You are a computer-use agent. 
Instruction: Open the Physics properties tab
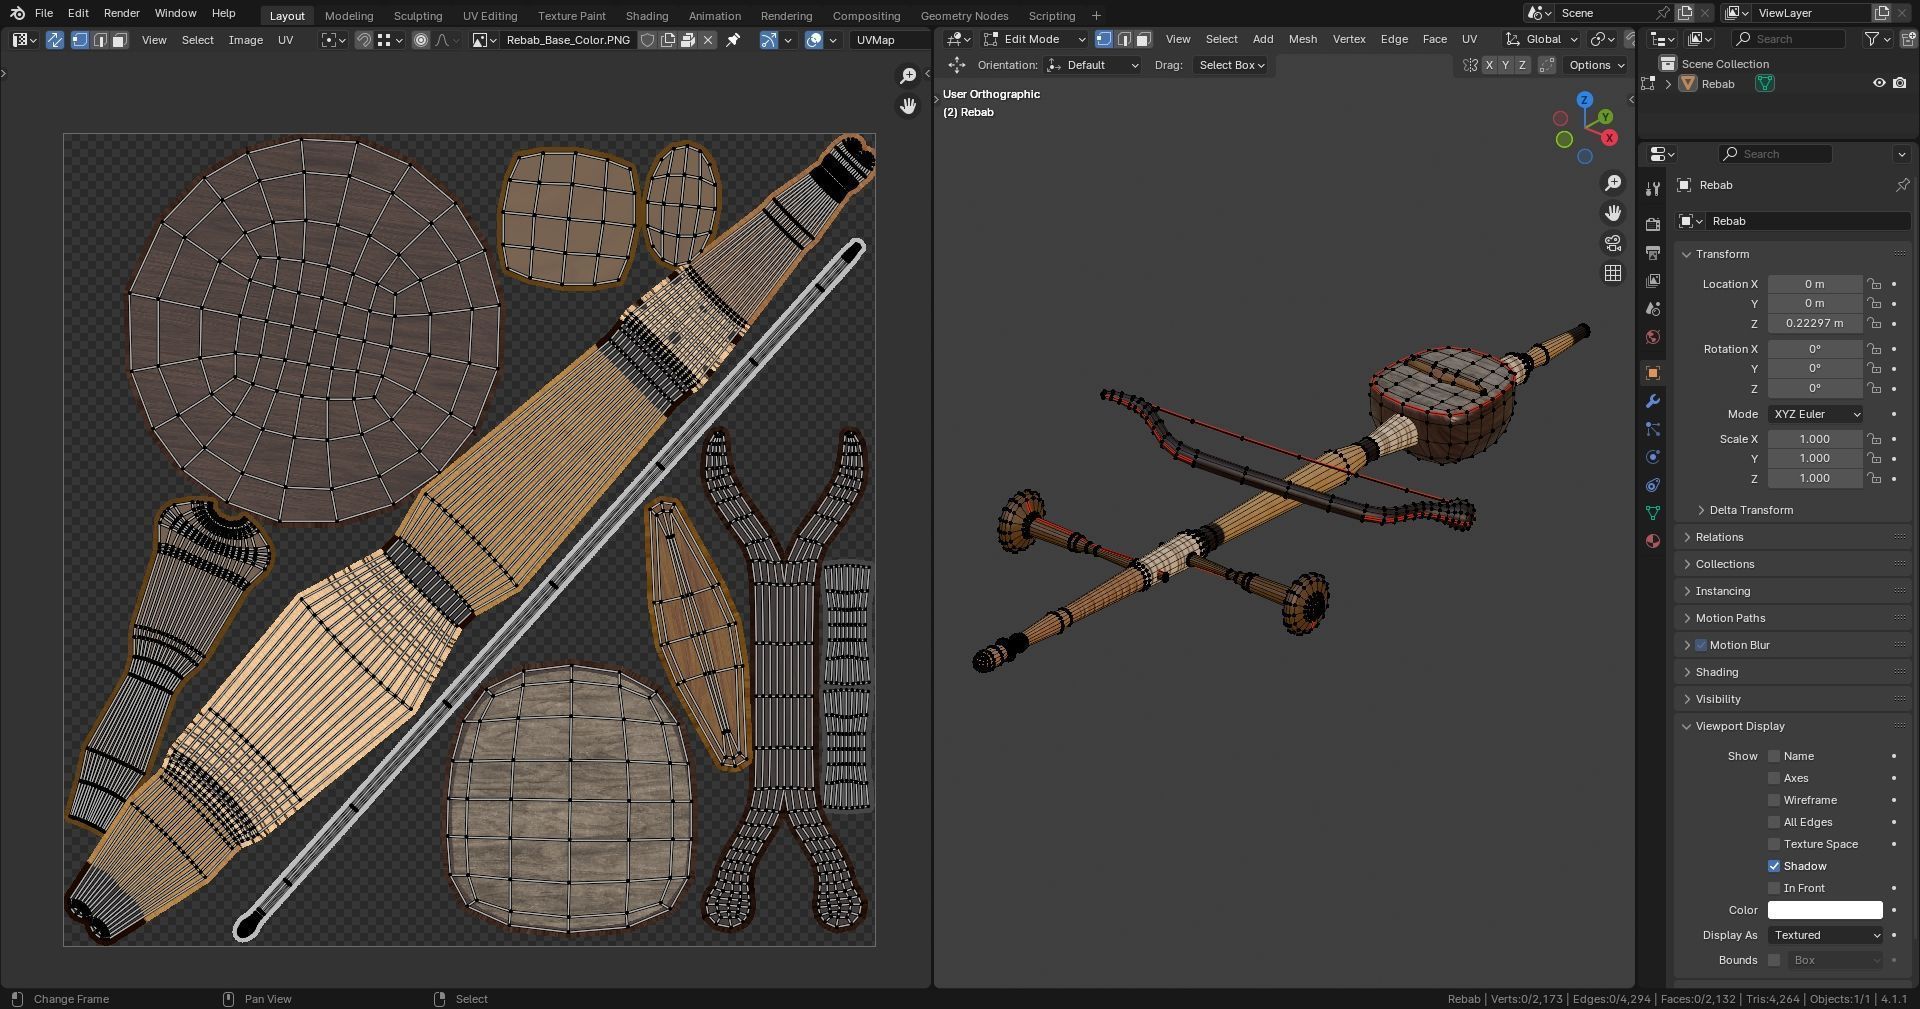point(1653,457)
